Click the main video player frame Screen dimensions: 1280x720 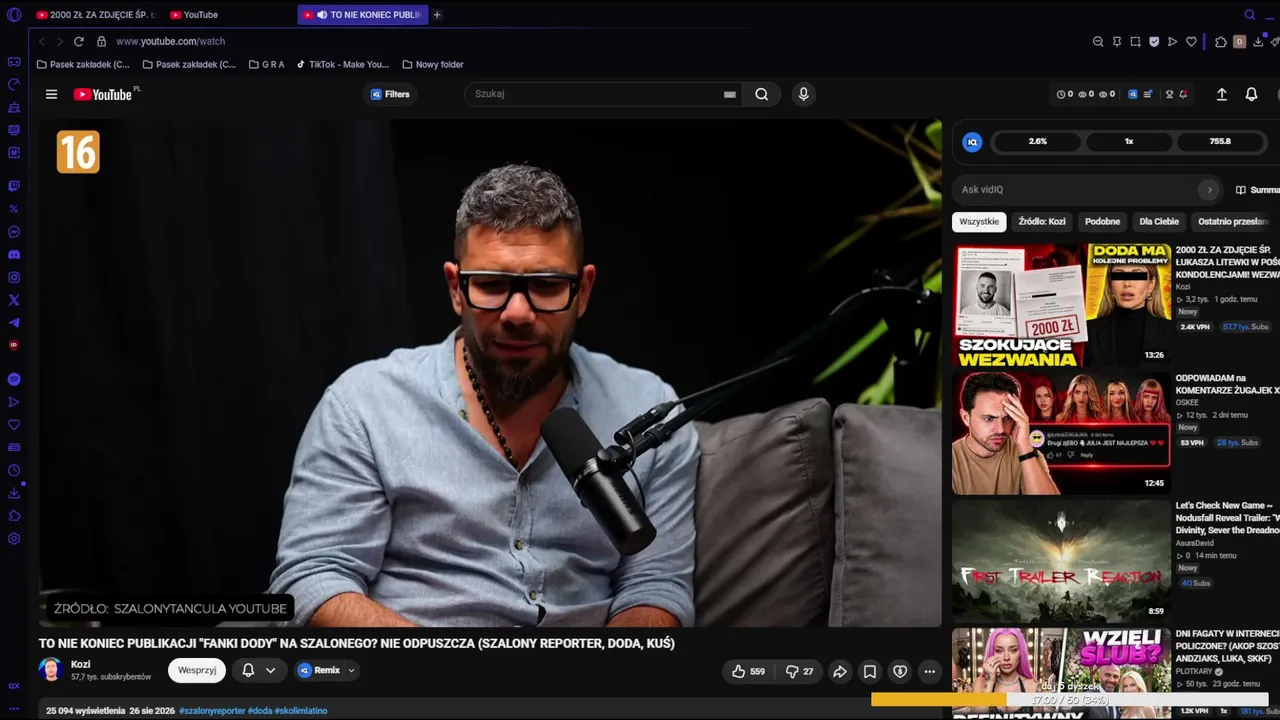pyautogui.click(x=490, y=373)
